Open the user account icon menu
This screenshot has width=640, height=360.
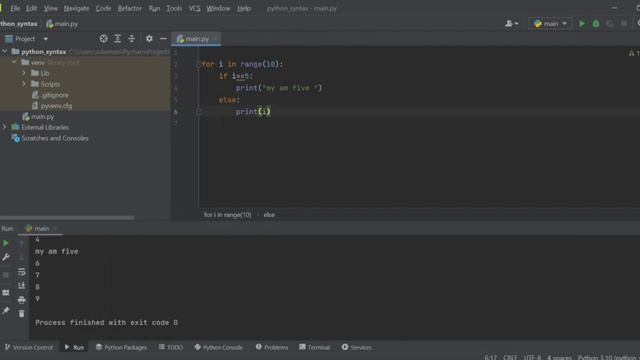(x=511, y=24)
